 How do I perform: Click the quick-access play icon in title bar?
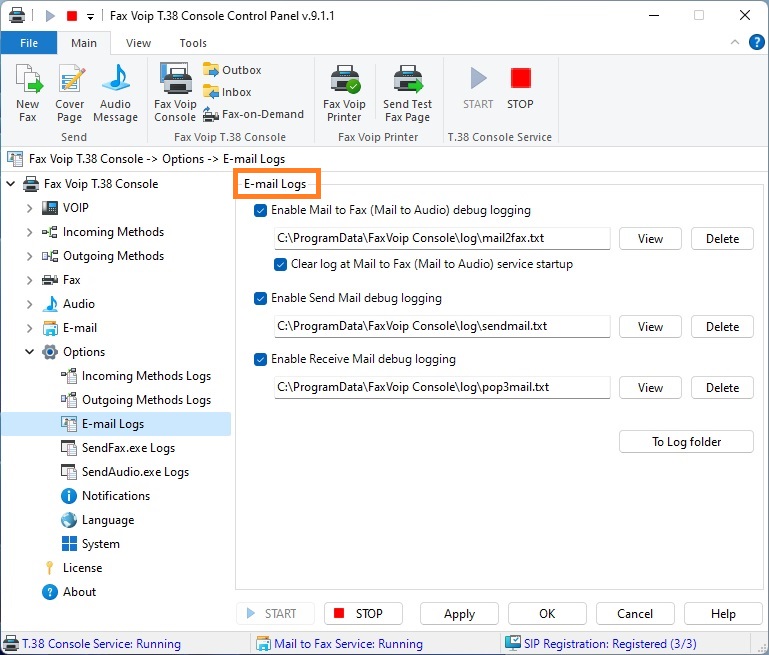pyautogui.click(x=50, y=16)
